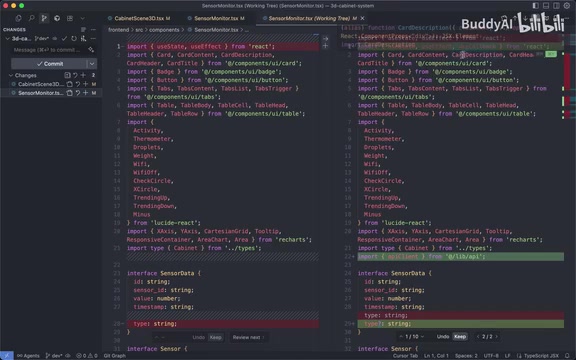Click Undo in left diff review bar
The image size is (576, 360).
(x=198, y=337)
